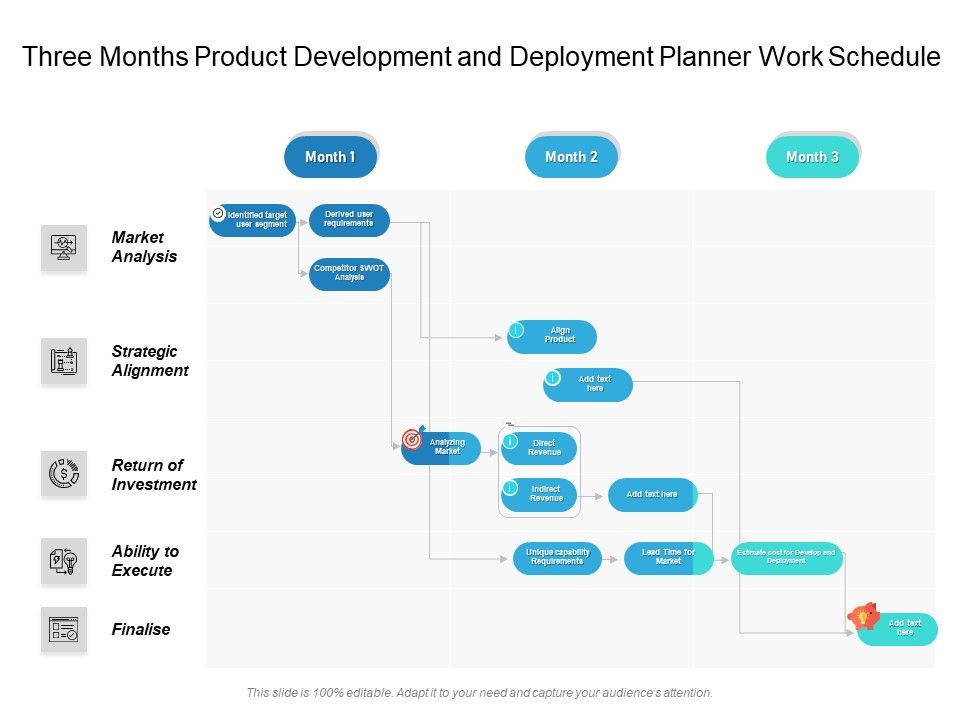Click the Market Analysis row label
This screenshot has height=720, width=960.
[144, 247]
